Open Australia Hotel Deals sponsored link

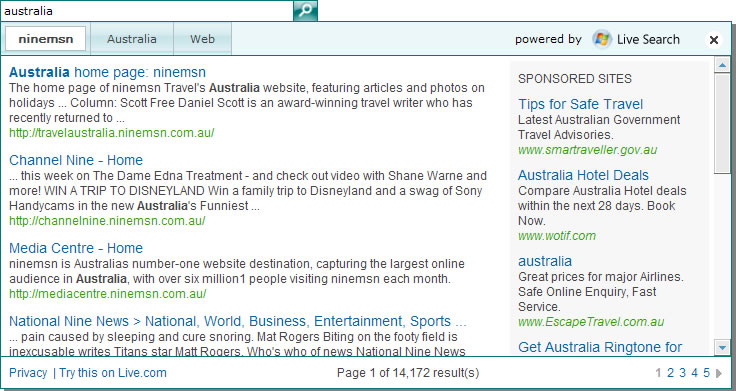pyautogui.click(x=583, y=175)
